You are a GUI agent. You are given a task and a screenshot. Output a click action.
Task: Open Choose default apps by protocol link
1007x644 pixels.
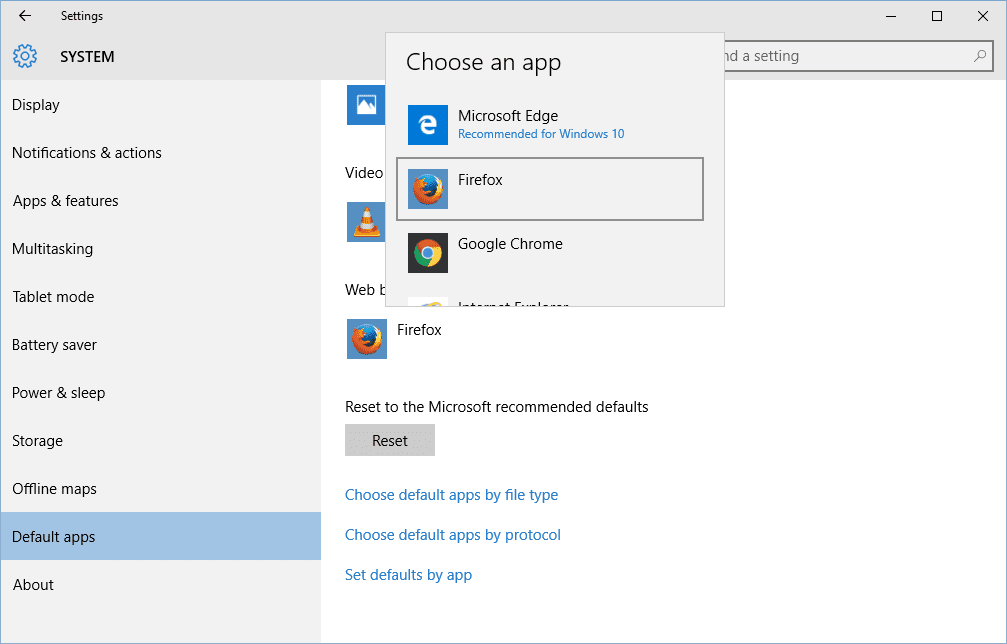[452, 535]
